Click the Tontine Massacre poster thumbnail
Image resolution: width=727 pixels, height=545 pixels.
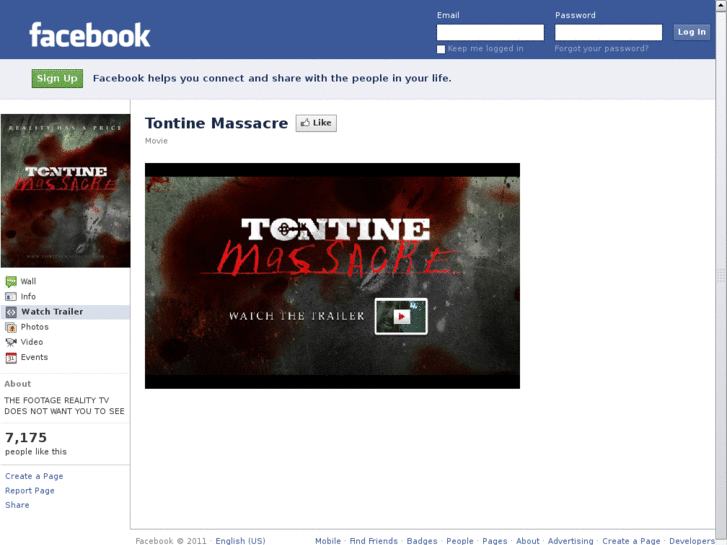65,191
